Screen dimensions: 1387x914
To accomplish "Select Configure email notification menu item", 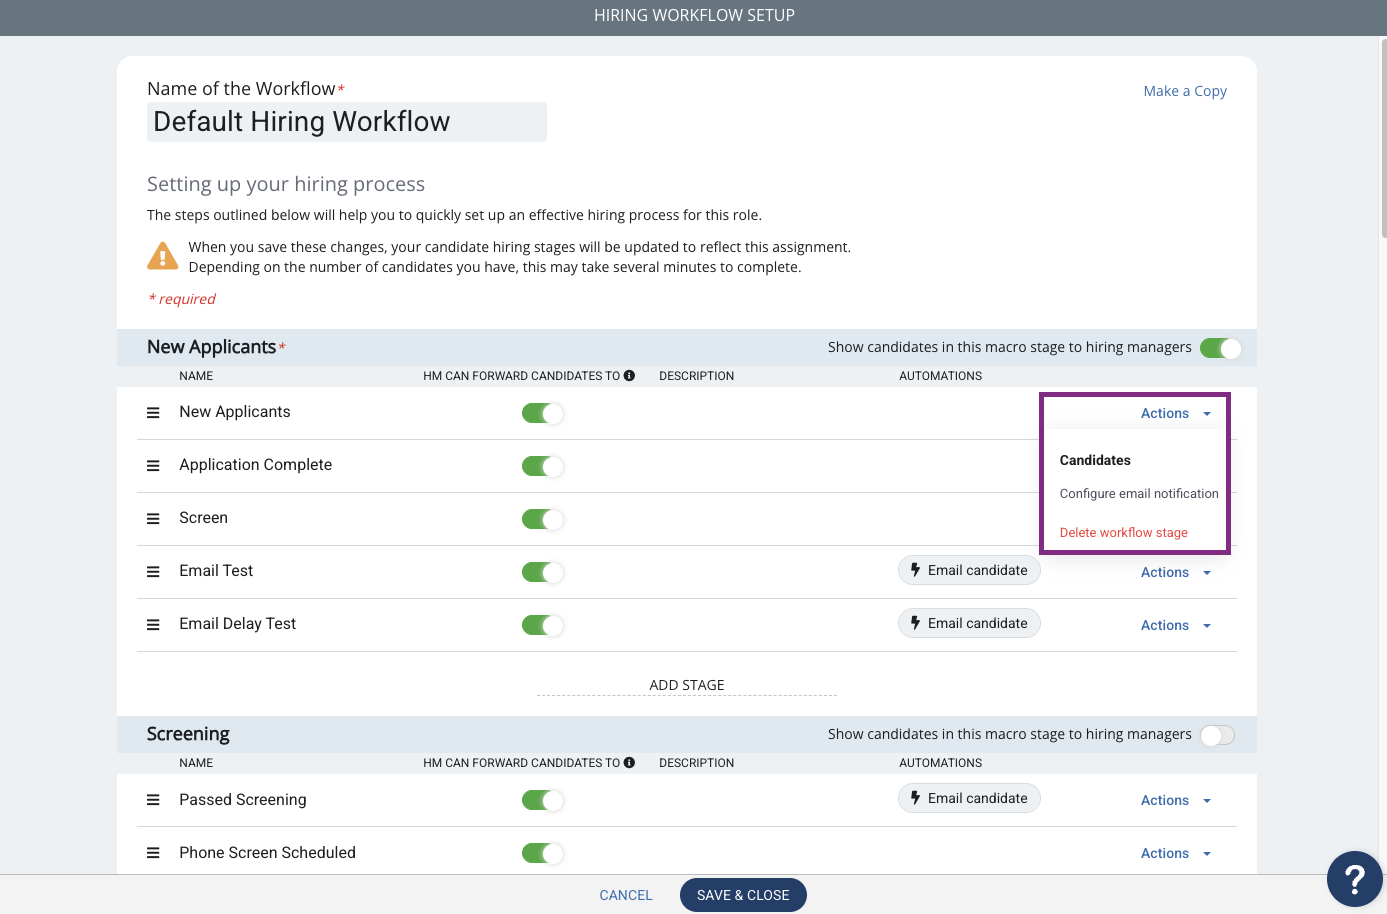I will (x=1139, y=494).
